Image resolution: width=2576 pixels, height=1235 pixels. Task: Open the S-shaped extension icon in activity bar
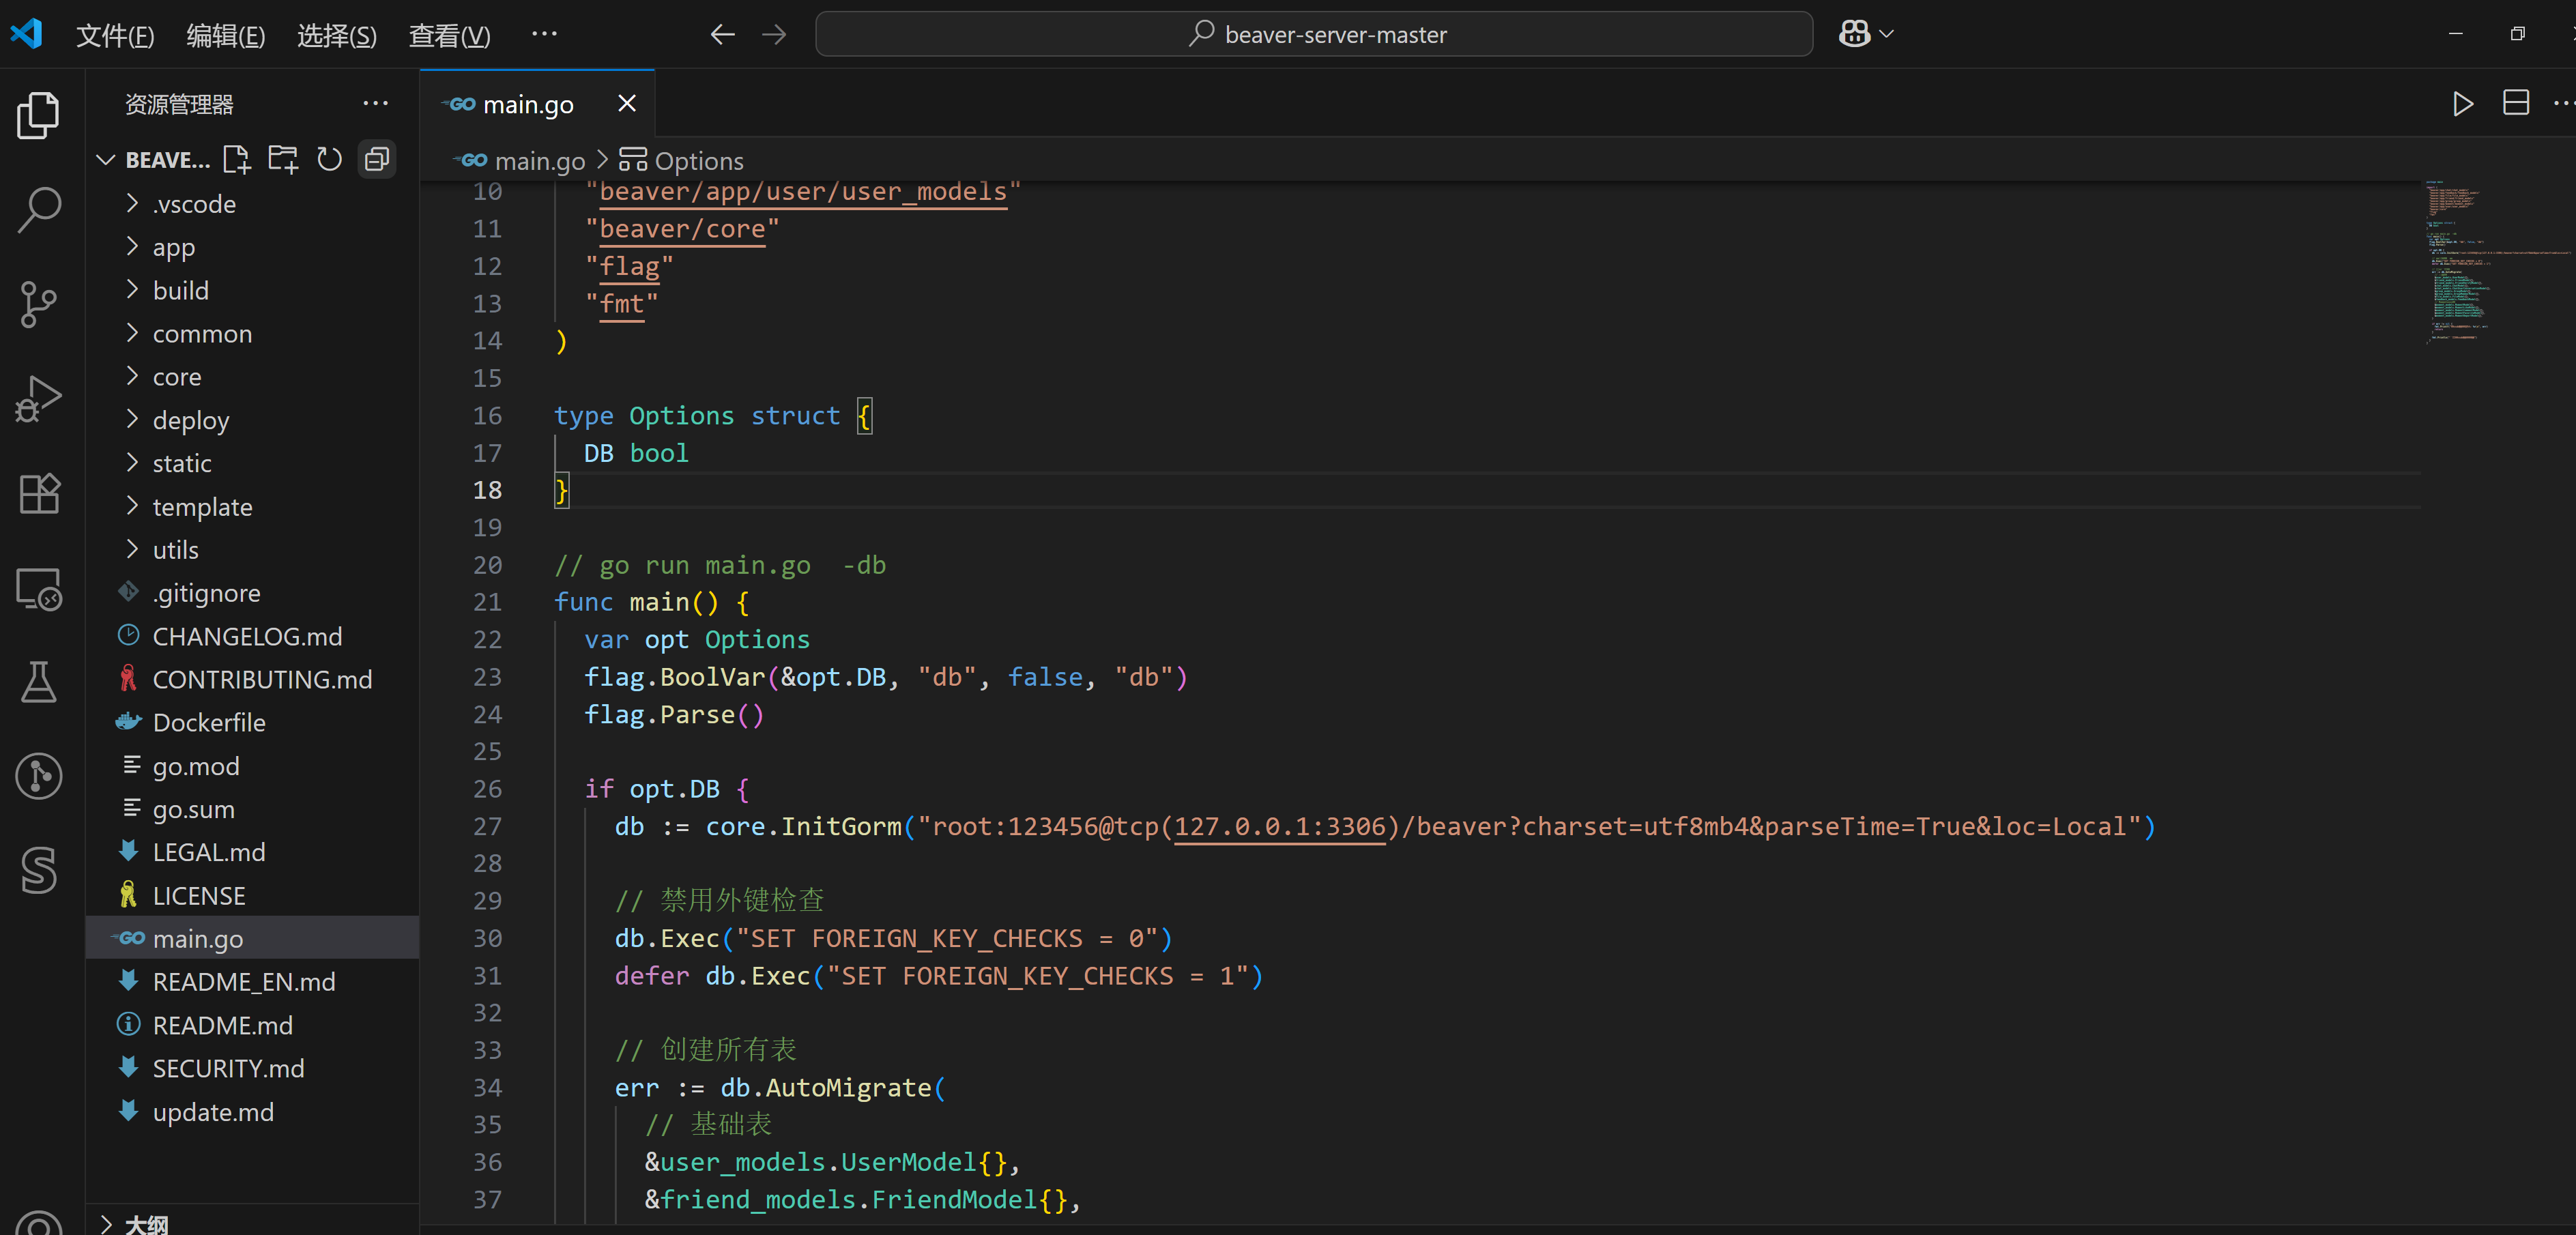(x=39, y=870)
